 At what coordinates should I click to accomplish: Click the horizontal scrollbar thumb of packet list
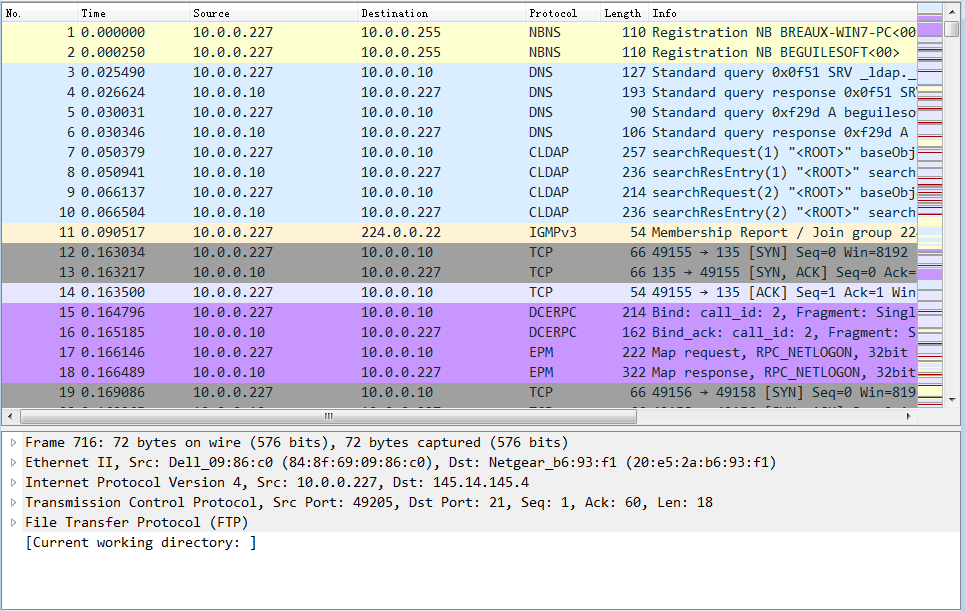point(329,417)
